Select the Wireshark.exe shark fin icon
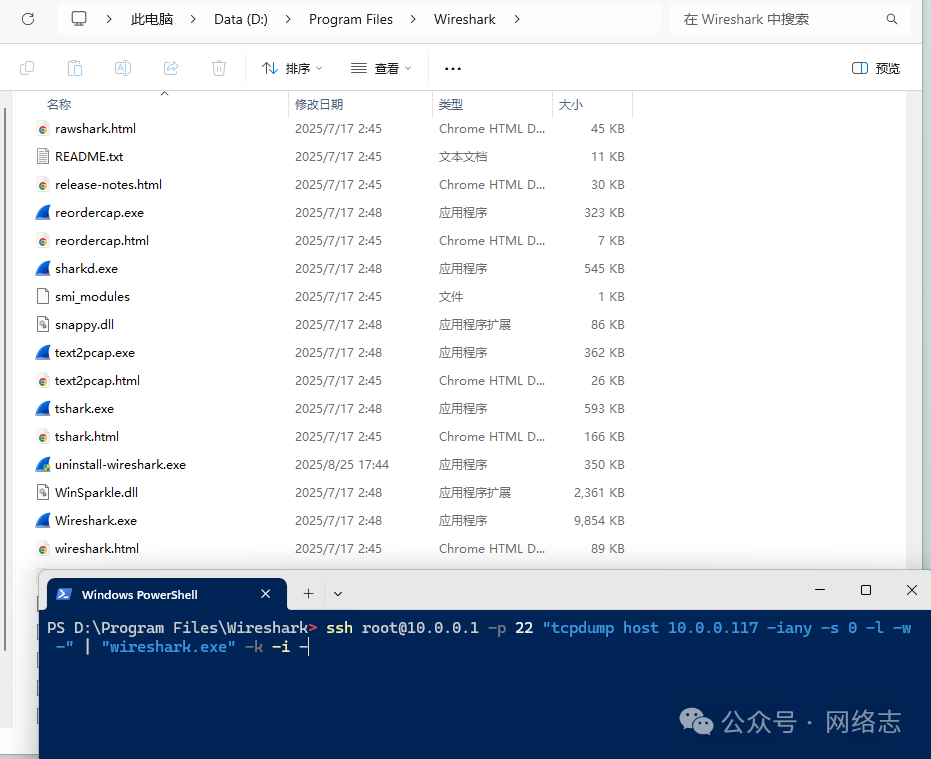 [x=43, y=520]
